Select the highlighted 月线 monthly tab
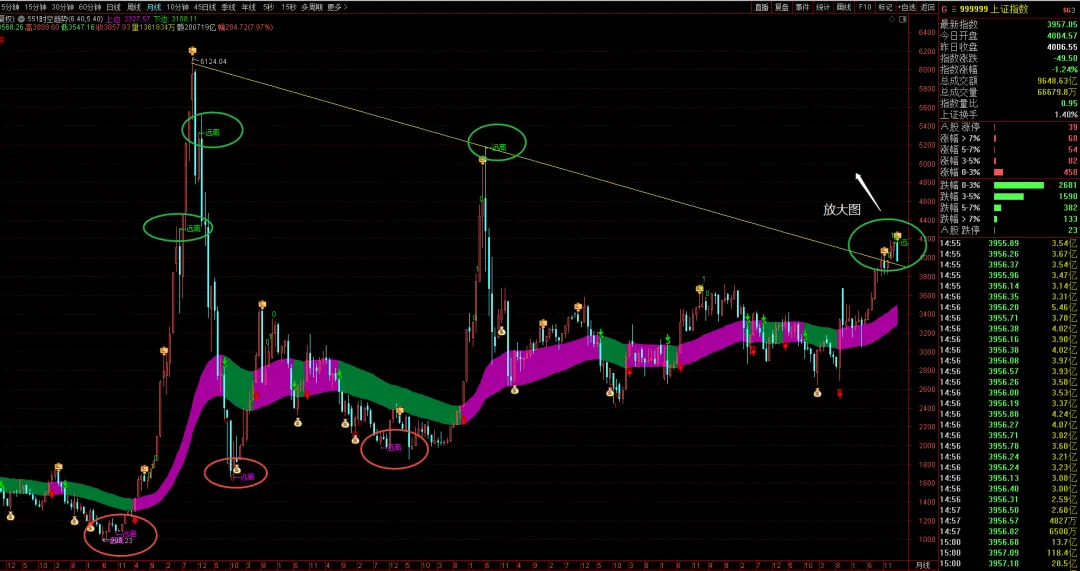This screenshot has height=571, width=1080. coord(154,7)
